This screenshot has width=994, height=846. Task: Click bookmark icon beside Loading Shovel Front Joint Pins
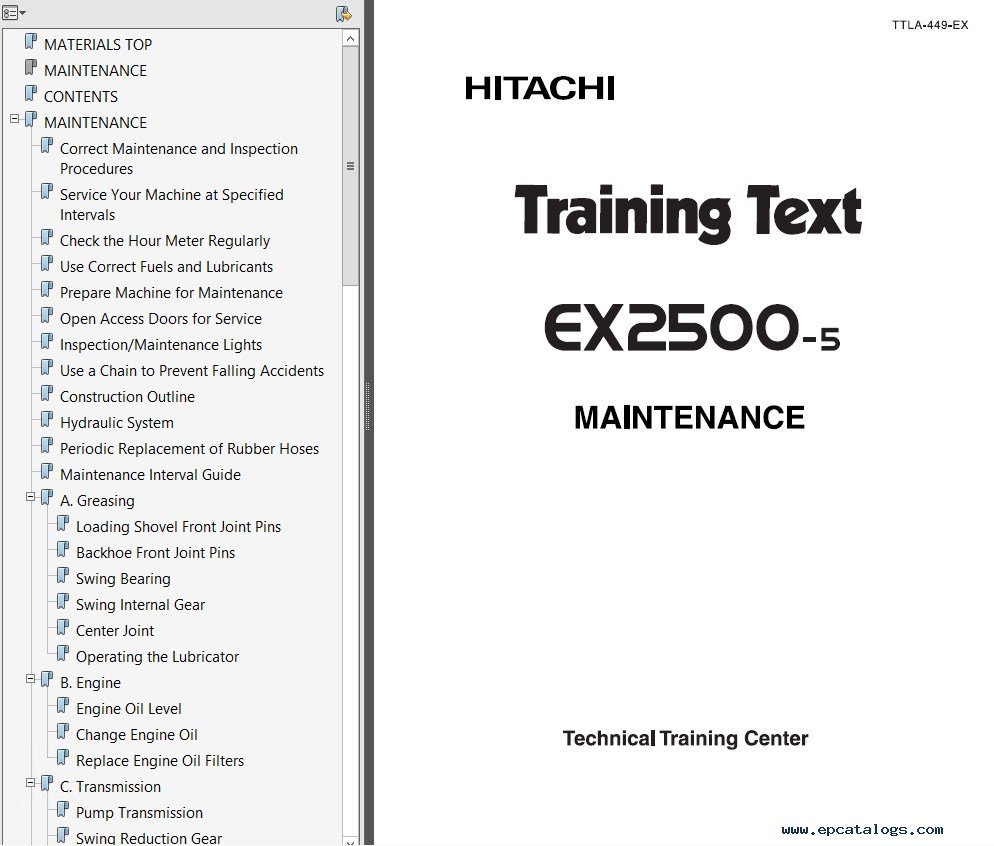pyautogui.click(x=63, y=524)
